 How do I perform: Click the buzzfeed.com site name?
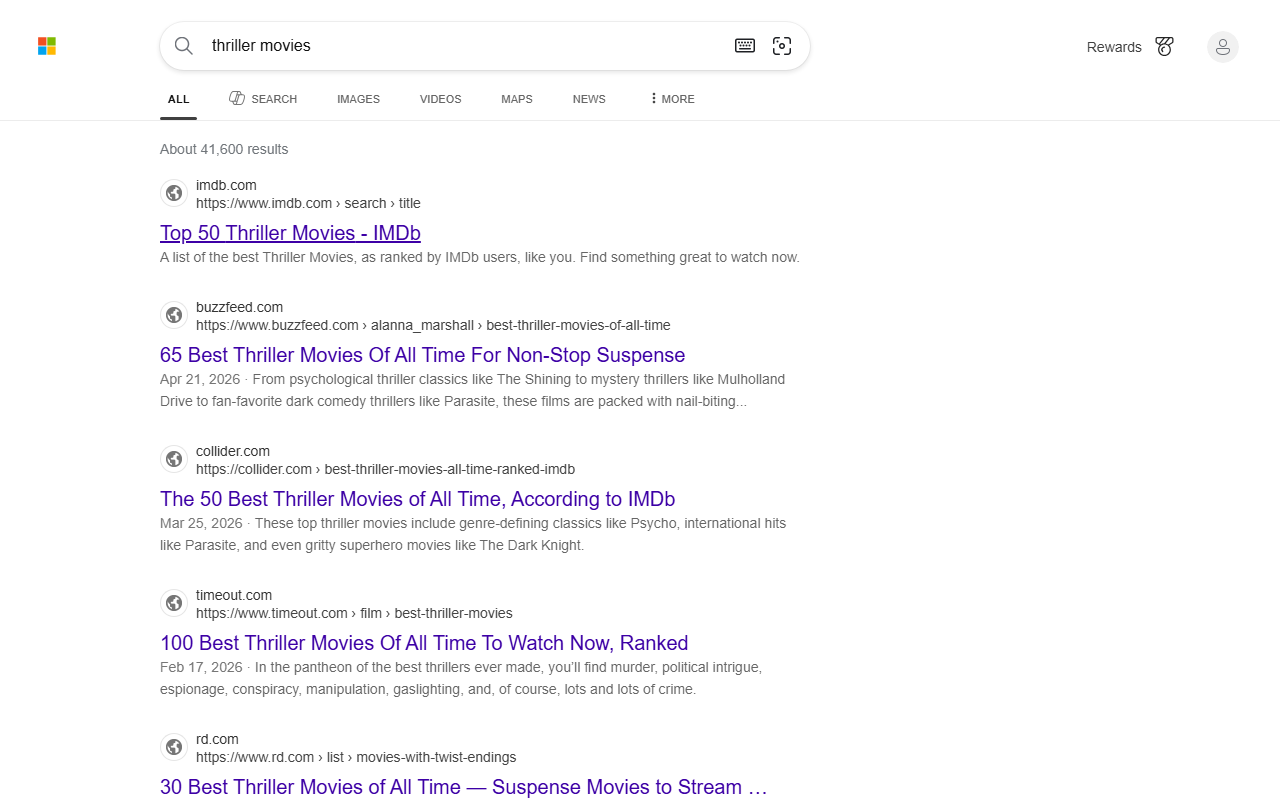coord(239,307)
